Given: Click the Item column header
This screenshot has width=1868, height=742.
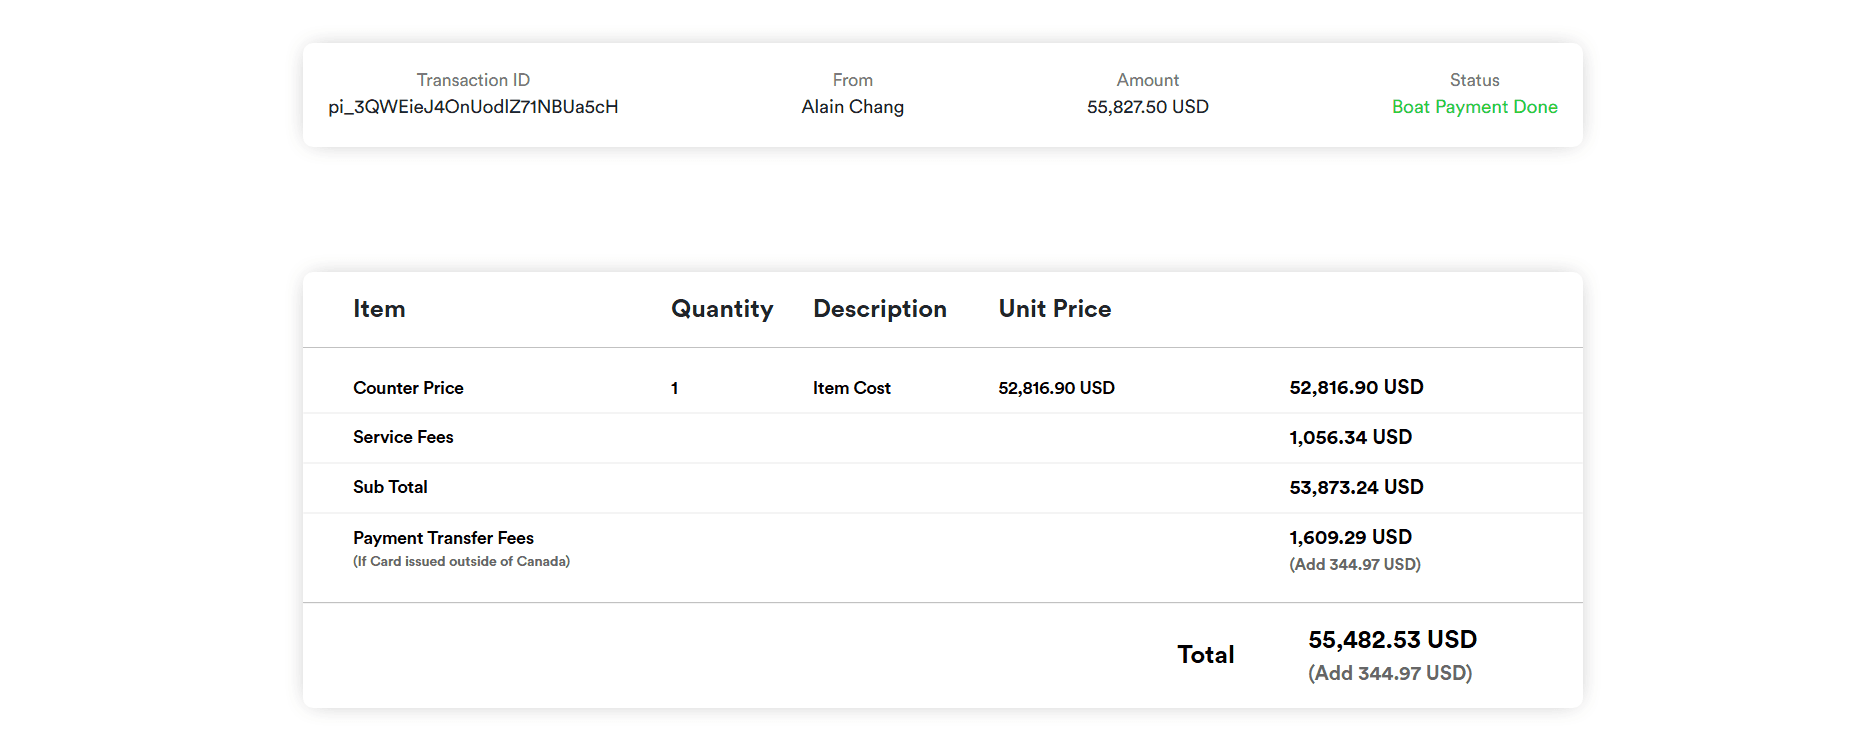Looking at the screenshot, I should (x=379, y=309).
